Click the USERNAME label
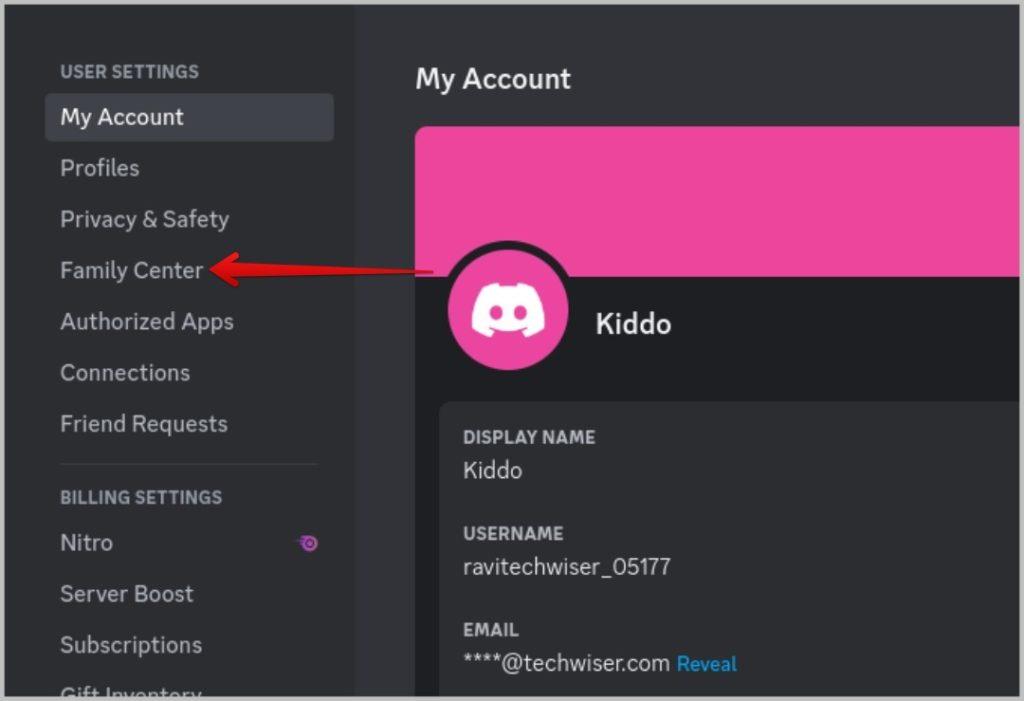 [x=513, y=534]
